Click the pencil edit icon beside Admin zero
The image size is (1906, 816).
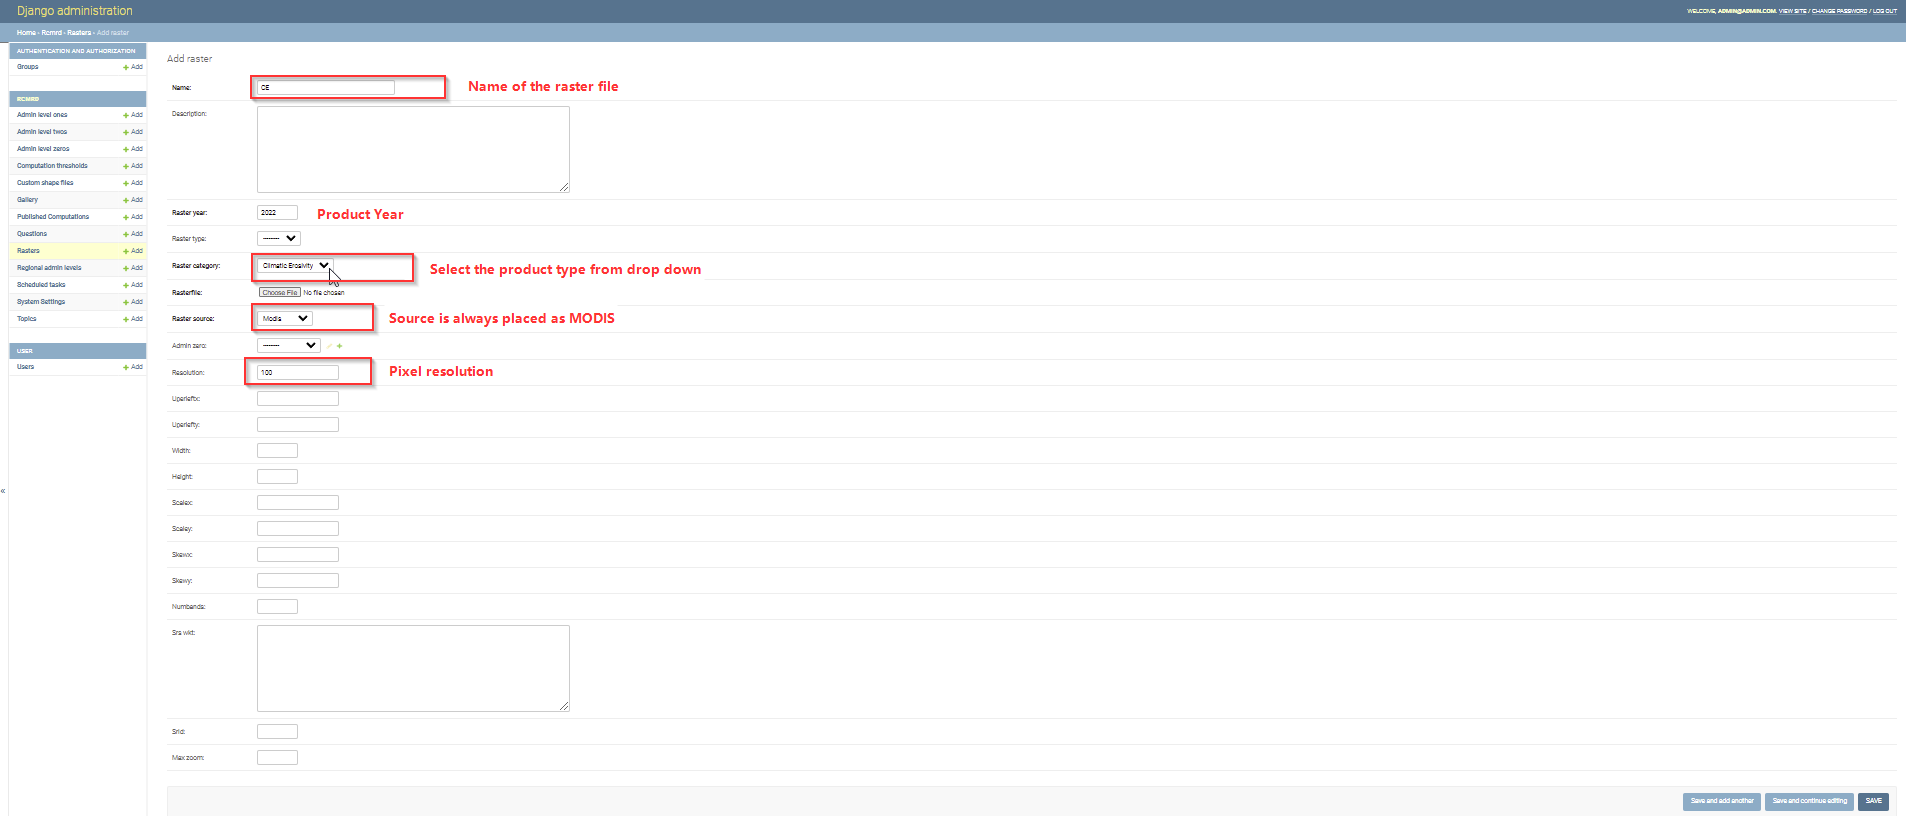pos(329,346)
